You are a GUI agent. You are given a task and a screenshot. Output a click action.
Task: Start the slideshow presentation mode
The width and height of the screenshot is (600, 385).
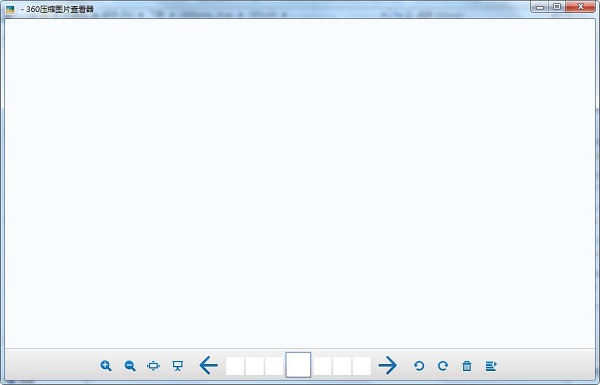click(177, 366)
